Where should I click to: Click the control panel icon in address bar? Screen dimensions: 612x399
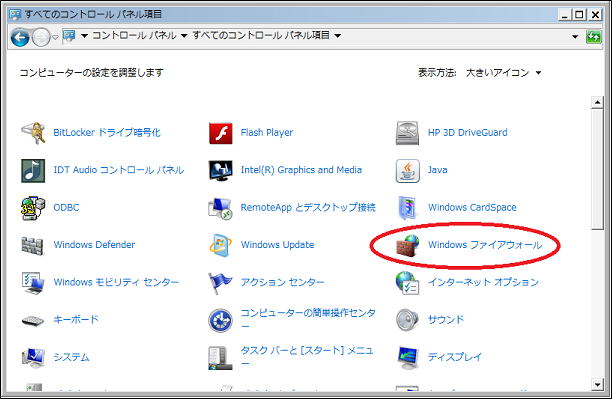click(69, 36)
